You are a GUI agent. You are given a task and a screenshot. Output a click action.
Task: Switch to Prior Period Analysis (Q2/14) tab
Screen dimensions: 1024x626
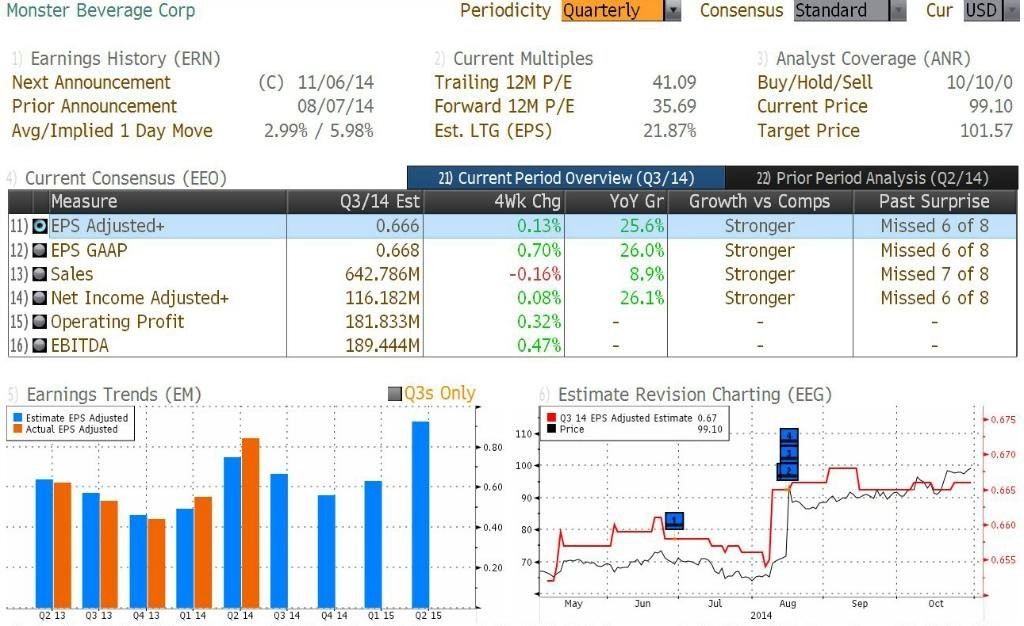[x=871, y=178]
